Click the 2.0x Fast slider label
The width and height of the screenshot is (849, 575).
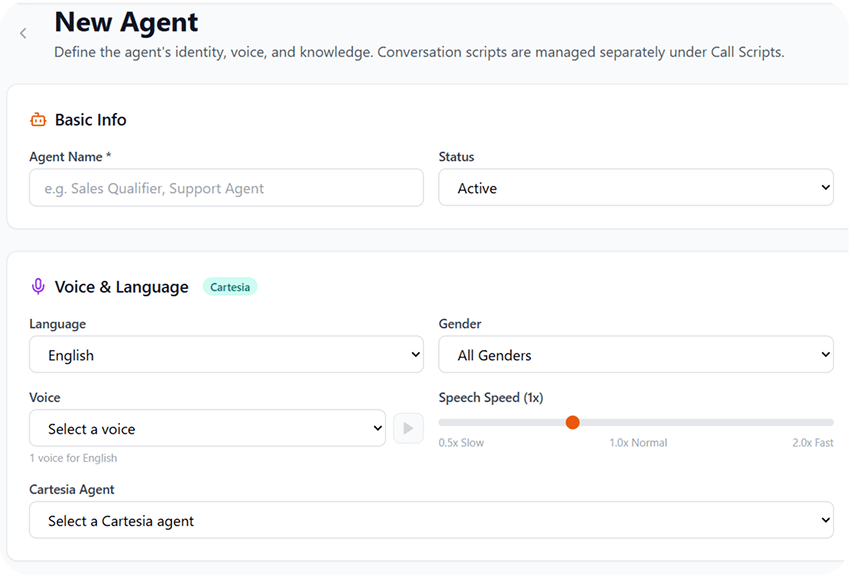click(813, 443)
